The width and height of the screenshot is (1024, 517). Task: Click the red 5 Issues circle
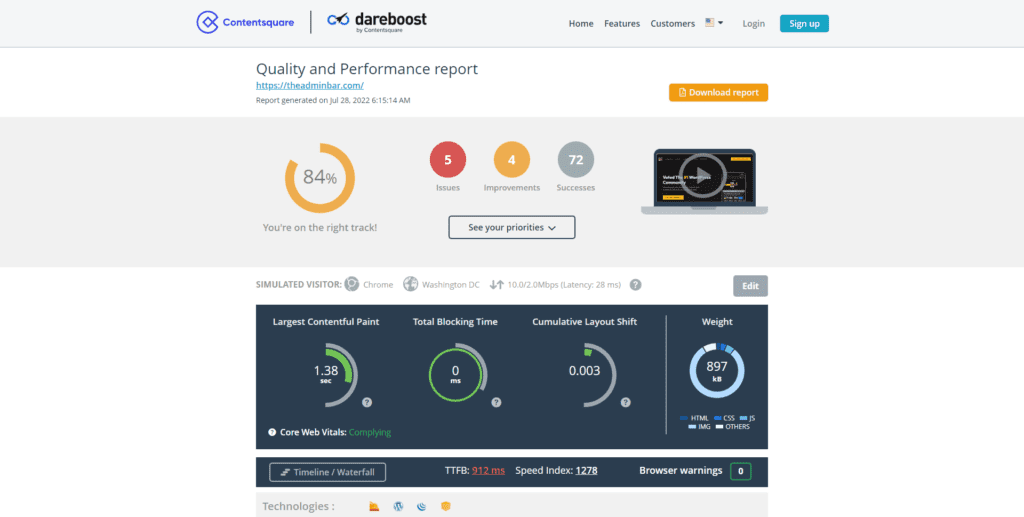(x=448, y=160)
